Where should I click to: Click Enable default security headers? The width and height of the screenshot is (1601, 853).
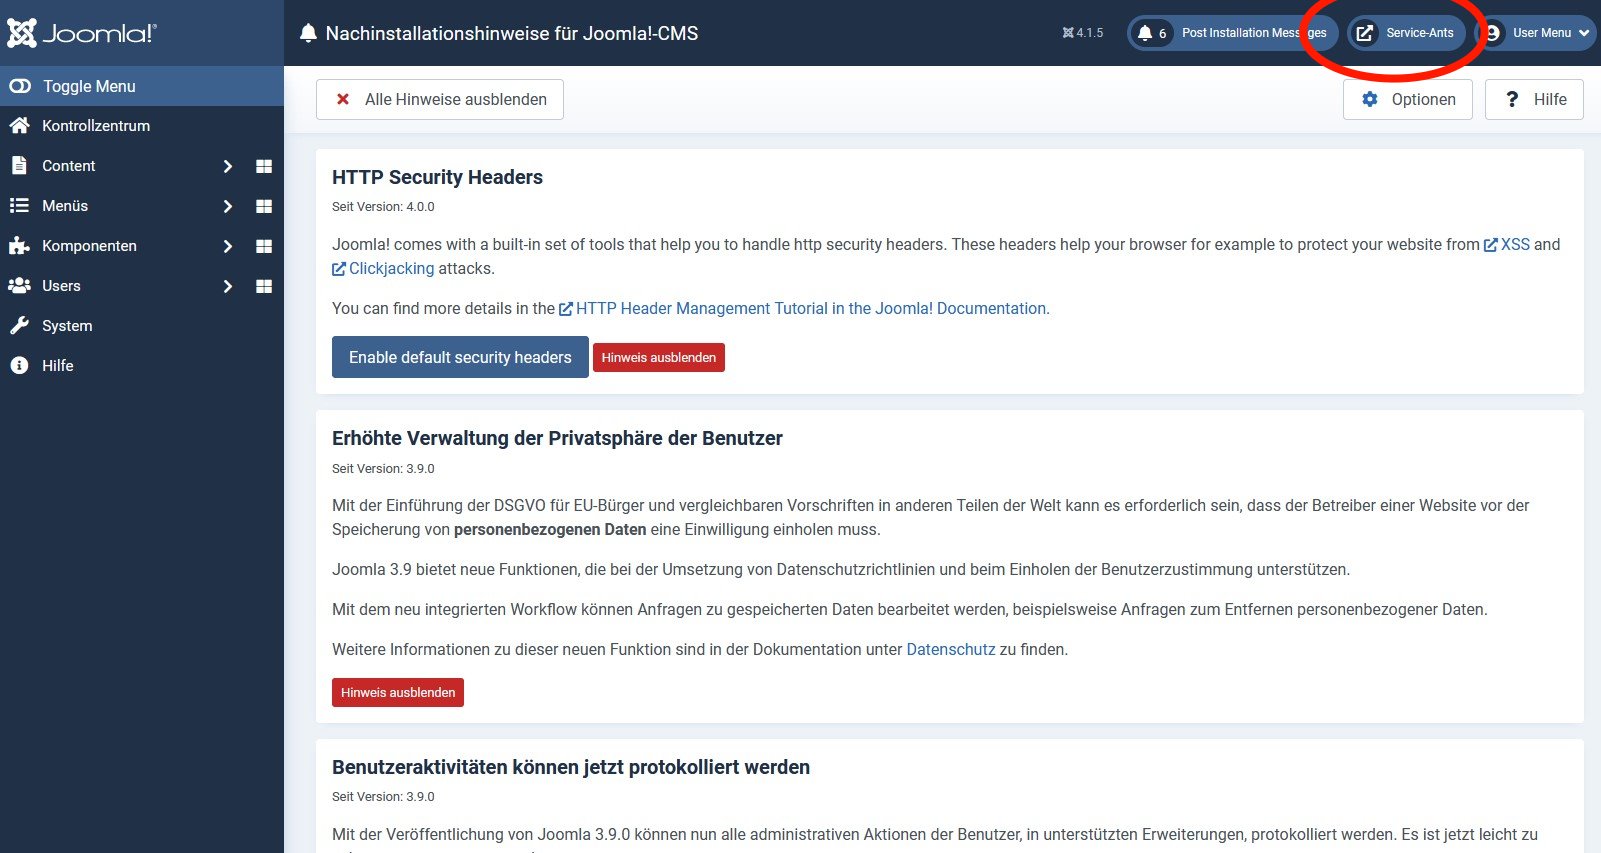(460, 357)
